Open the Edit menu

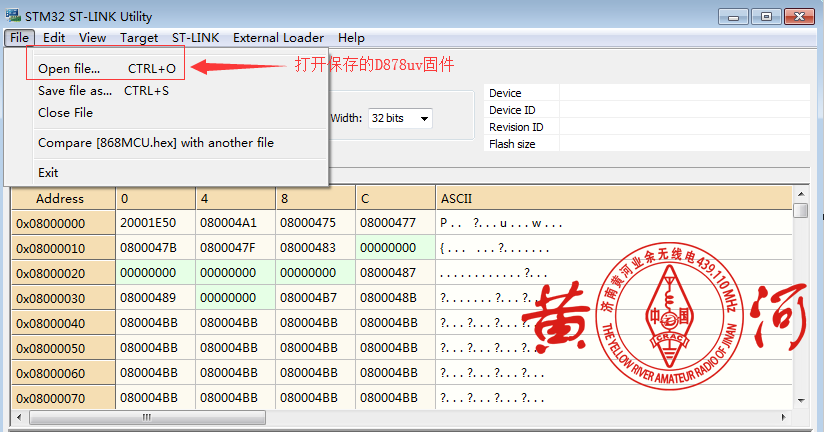click(x=54, y=38)
